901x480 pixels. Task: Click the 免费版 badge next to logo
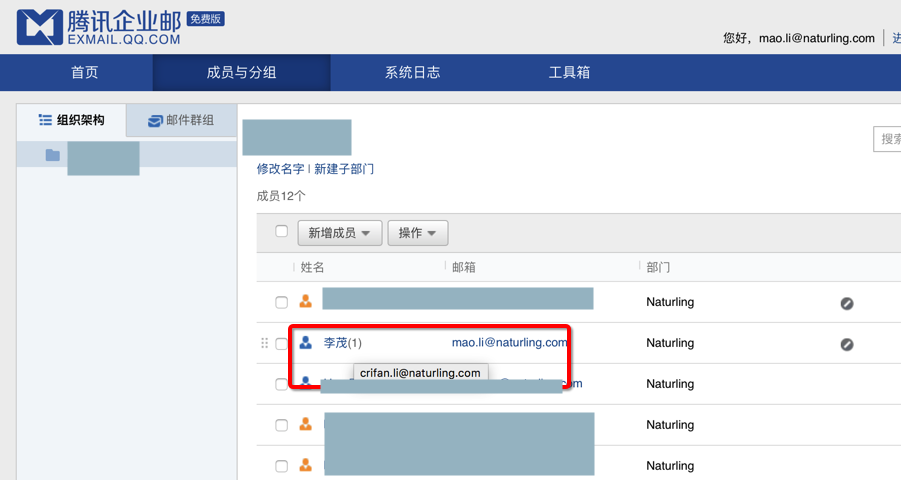pyautogui.click(x=206, y=19)
